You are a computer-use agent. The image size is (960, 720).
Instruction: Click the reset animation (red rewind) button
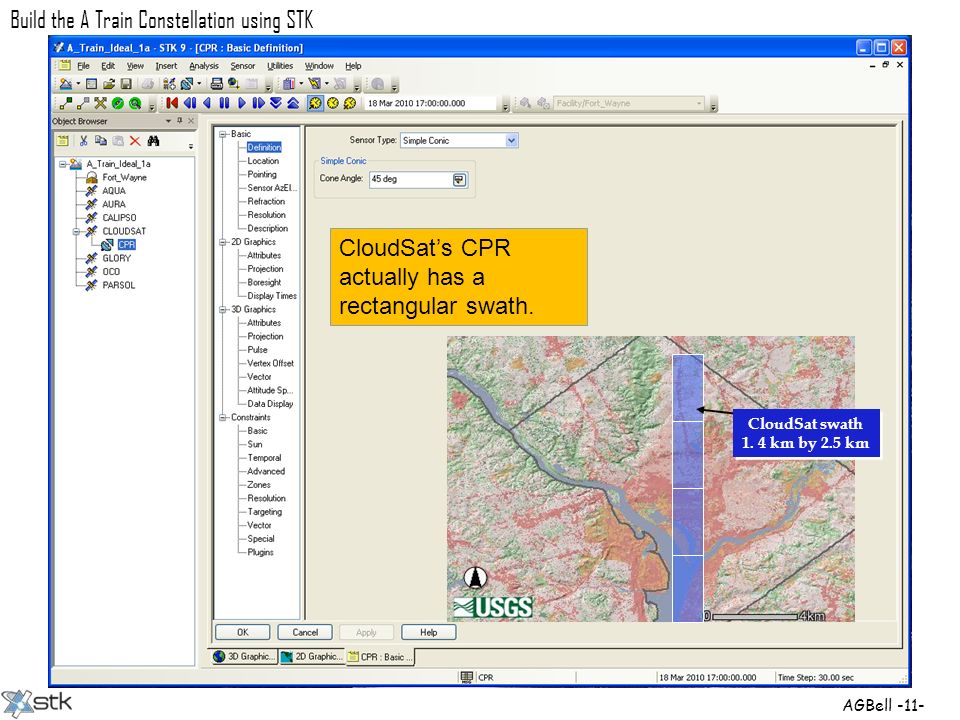(172, 103)
